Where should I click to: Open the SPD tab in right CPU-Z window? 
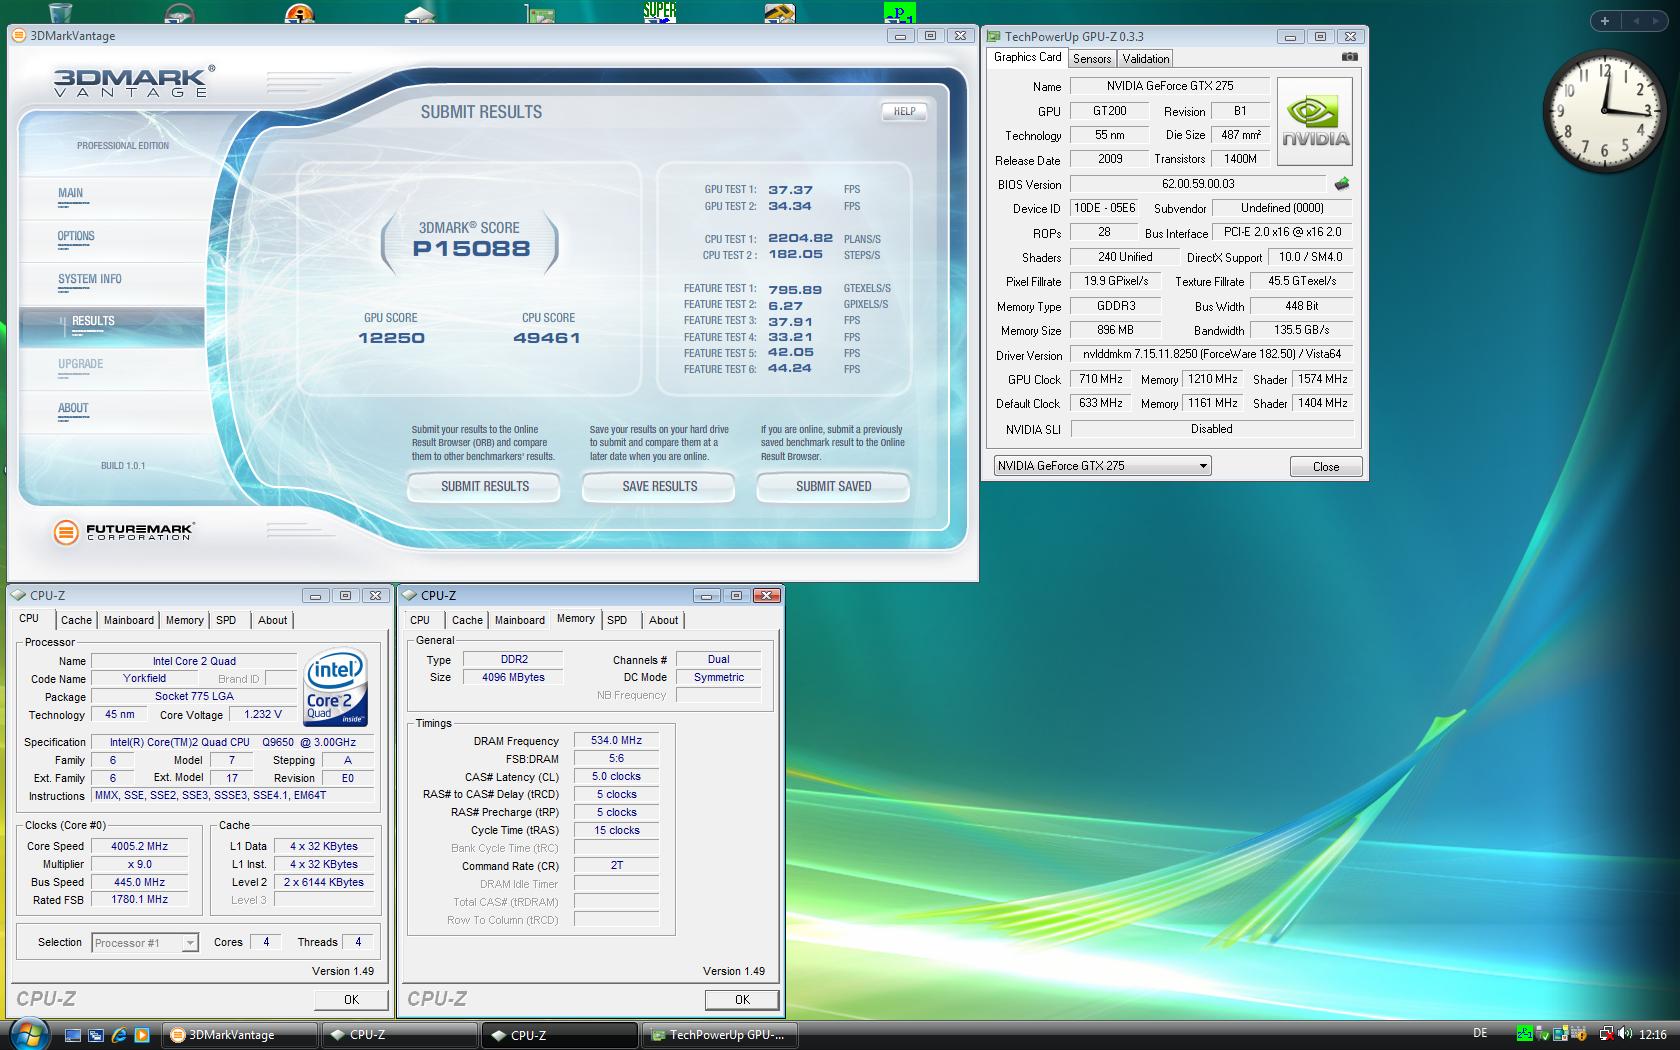617,620
